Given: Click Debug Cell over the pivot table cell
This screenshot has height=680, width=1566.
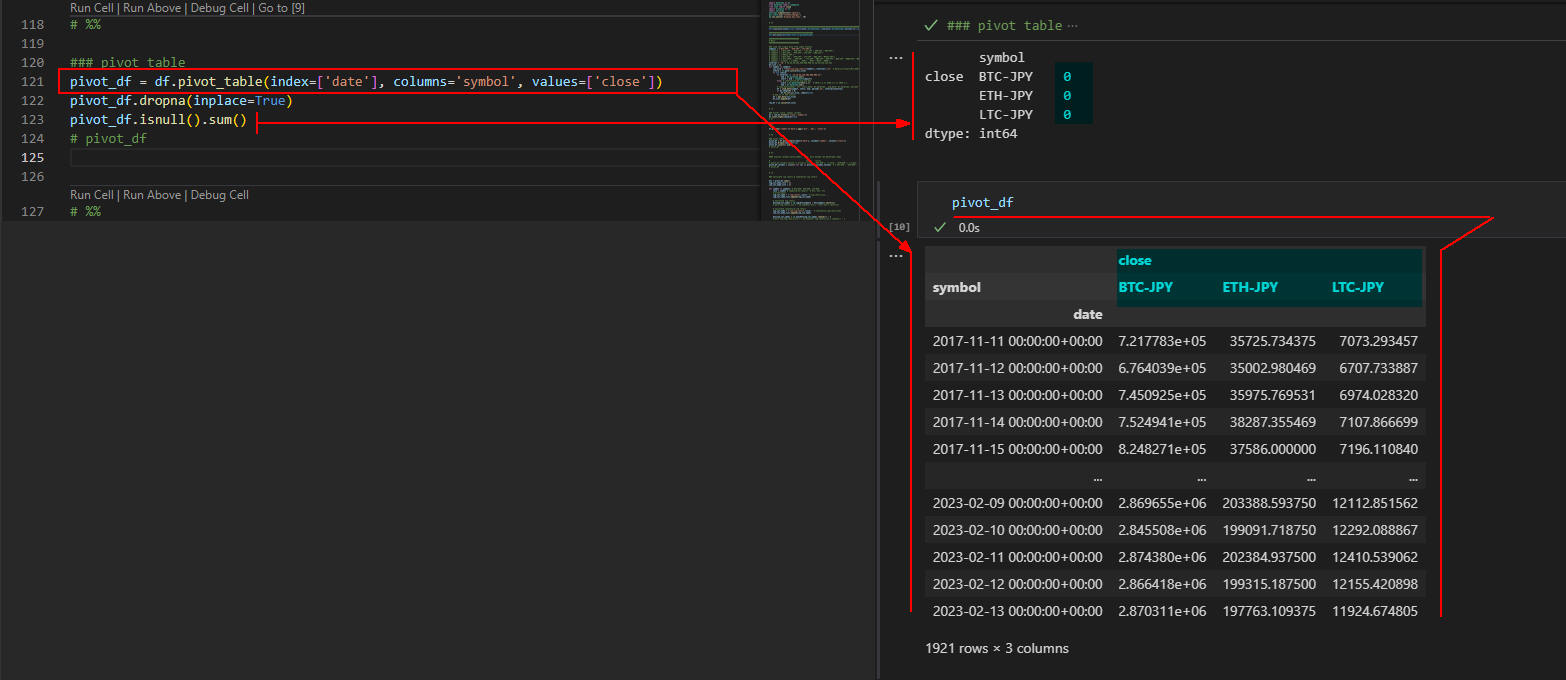Looking at the screenshot, I should pyautogui.click(x=219, y=7).
